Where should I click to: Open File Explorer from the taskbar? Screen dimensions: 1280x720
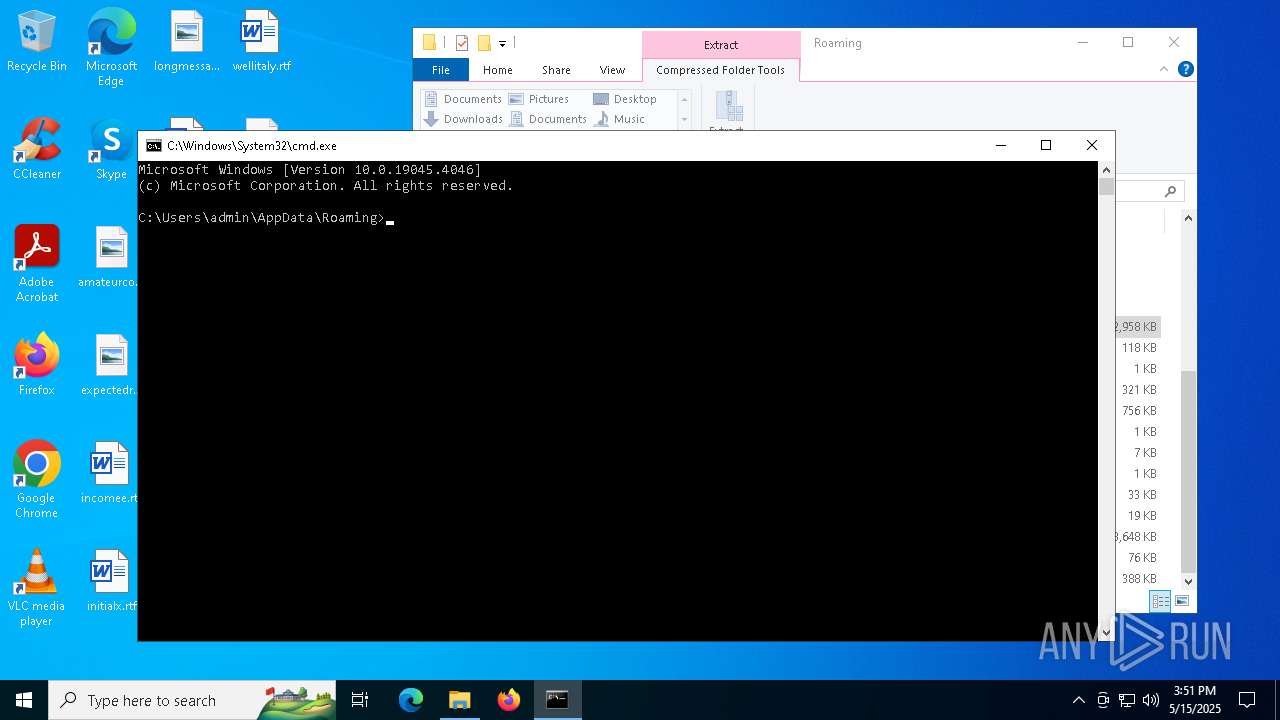tap(460, 700)
